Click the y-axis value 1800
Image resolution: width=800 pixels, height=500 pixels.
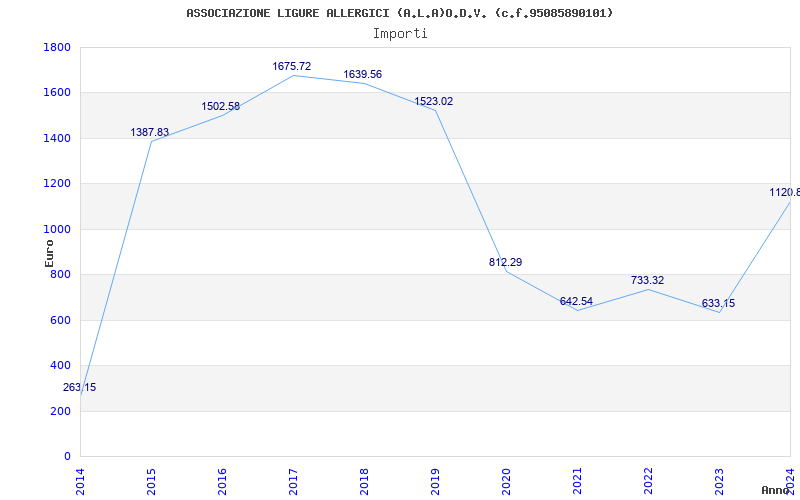coord(57,47)
